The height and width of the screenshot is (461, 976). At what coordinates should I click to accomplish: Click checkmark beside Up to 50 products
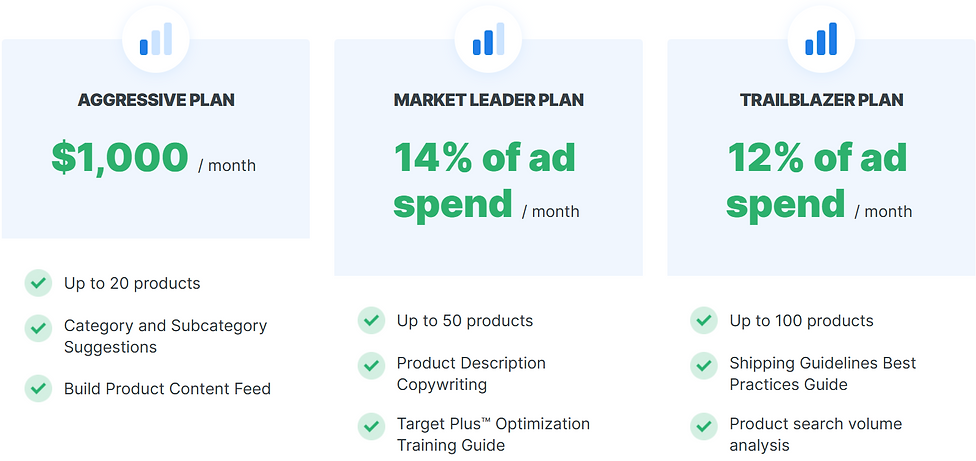pos(371,320)
